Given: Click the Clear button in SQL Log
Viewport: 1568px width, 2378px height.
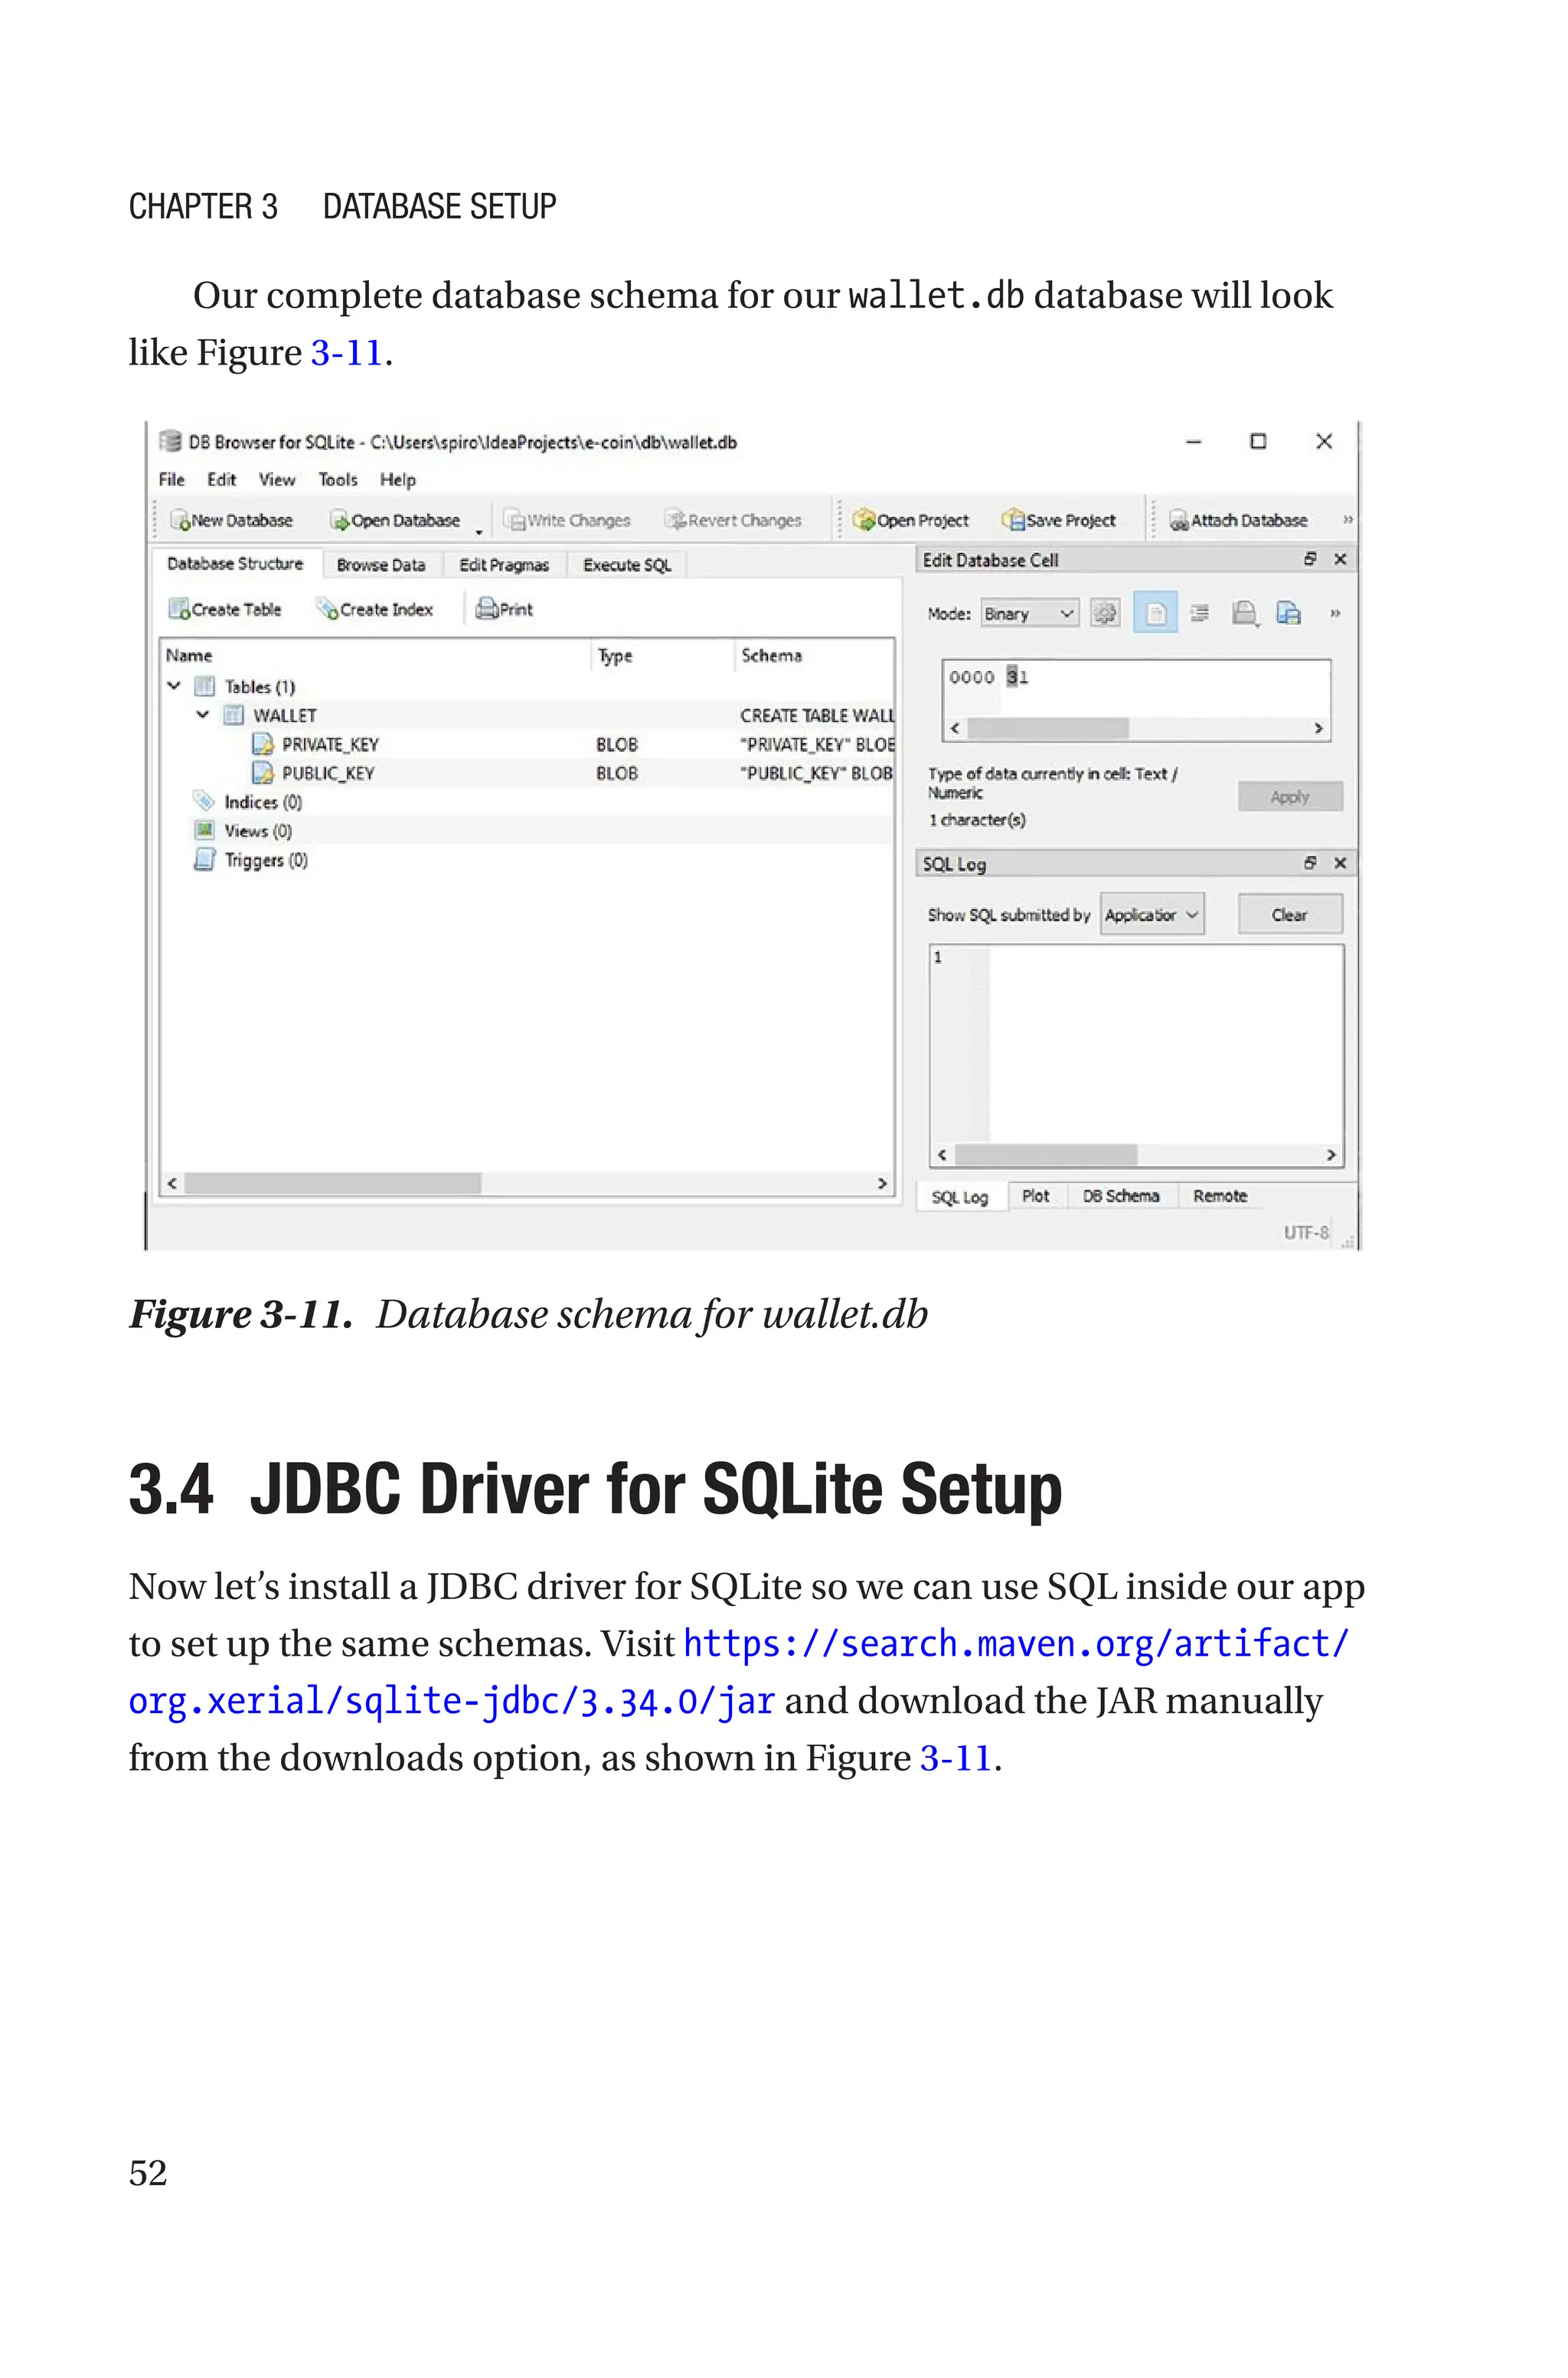Looking at the screenshot, I should tap(1290, 914).
